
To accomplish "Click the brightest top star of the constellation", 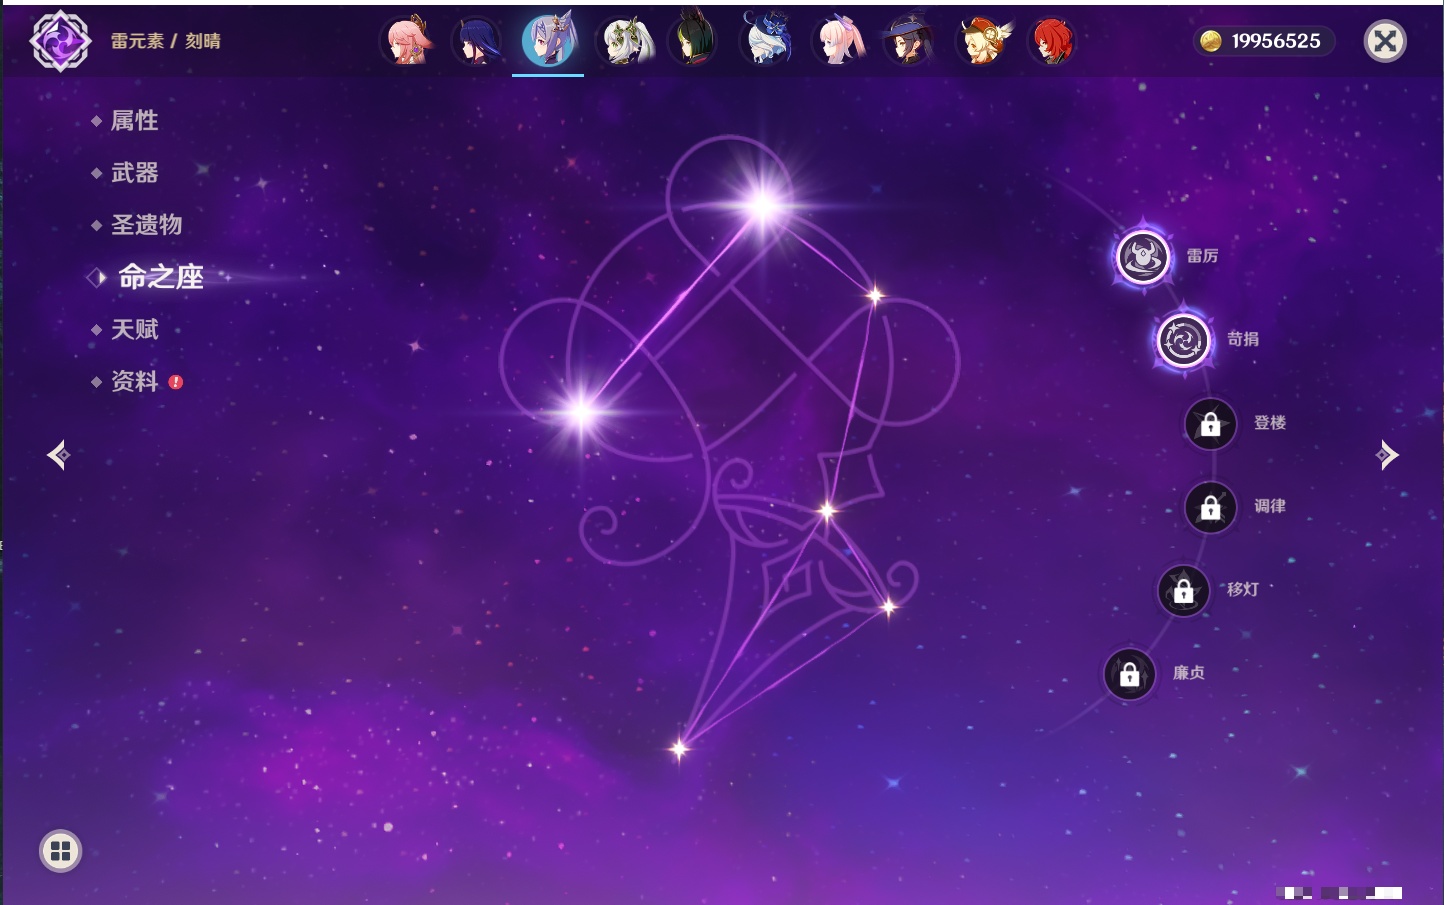I will [x=764, y=206].
